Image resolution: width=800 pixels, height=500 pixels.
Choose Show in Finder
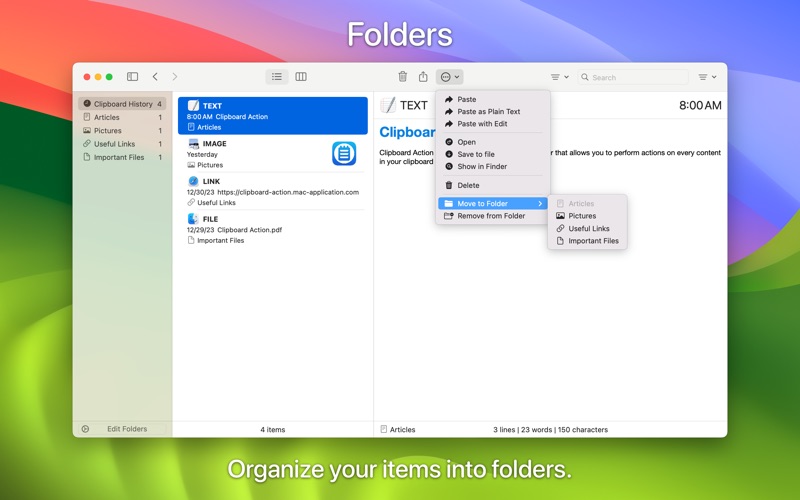[x=493, y=166]
